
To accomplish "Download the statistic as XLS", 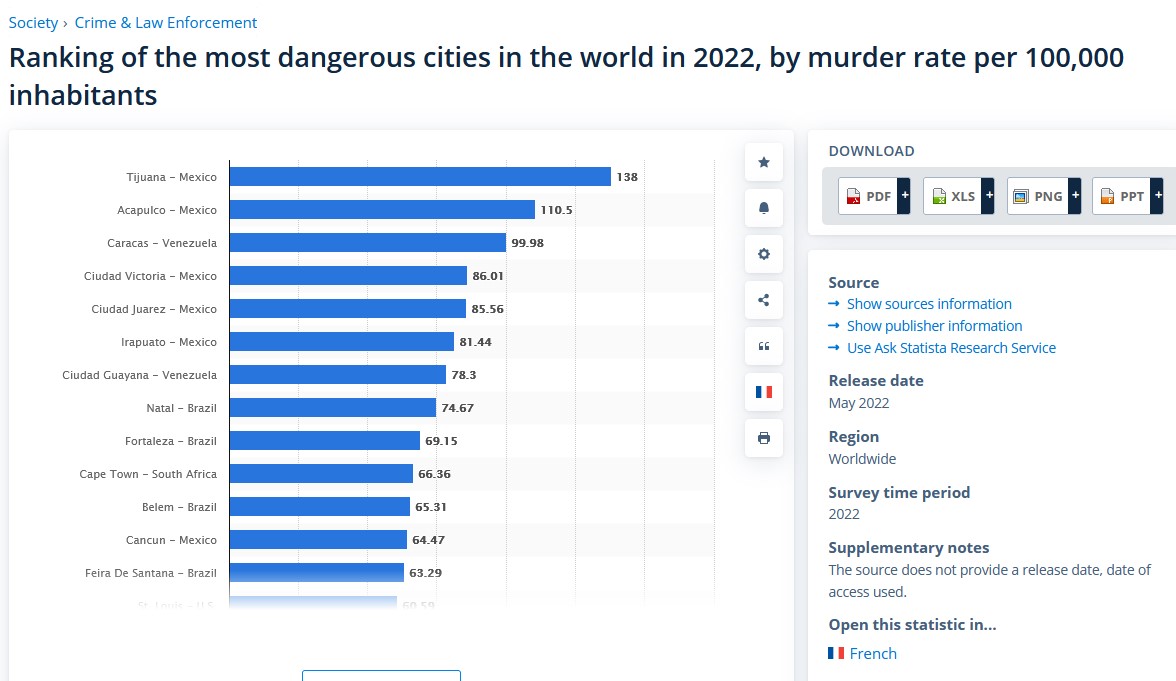I will 952,196.
